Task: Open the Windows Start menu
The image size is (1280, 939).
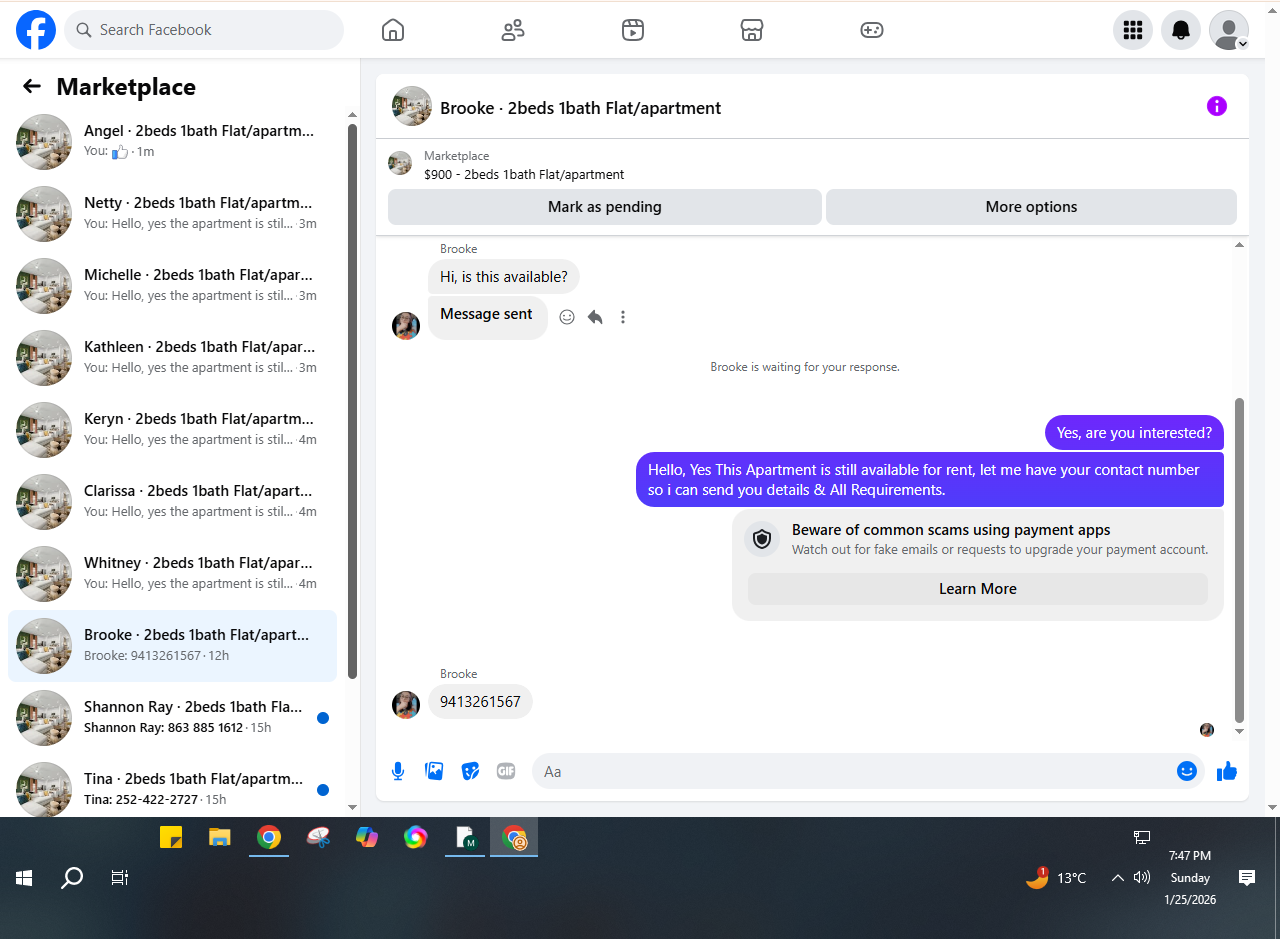Action: click(x=25, y=878)
